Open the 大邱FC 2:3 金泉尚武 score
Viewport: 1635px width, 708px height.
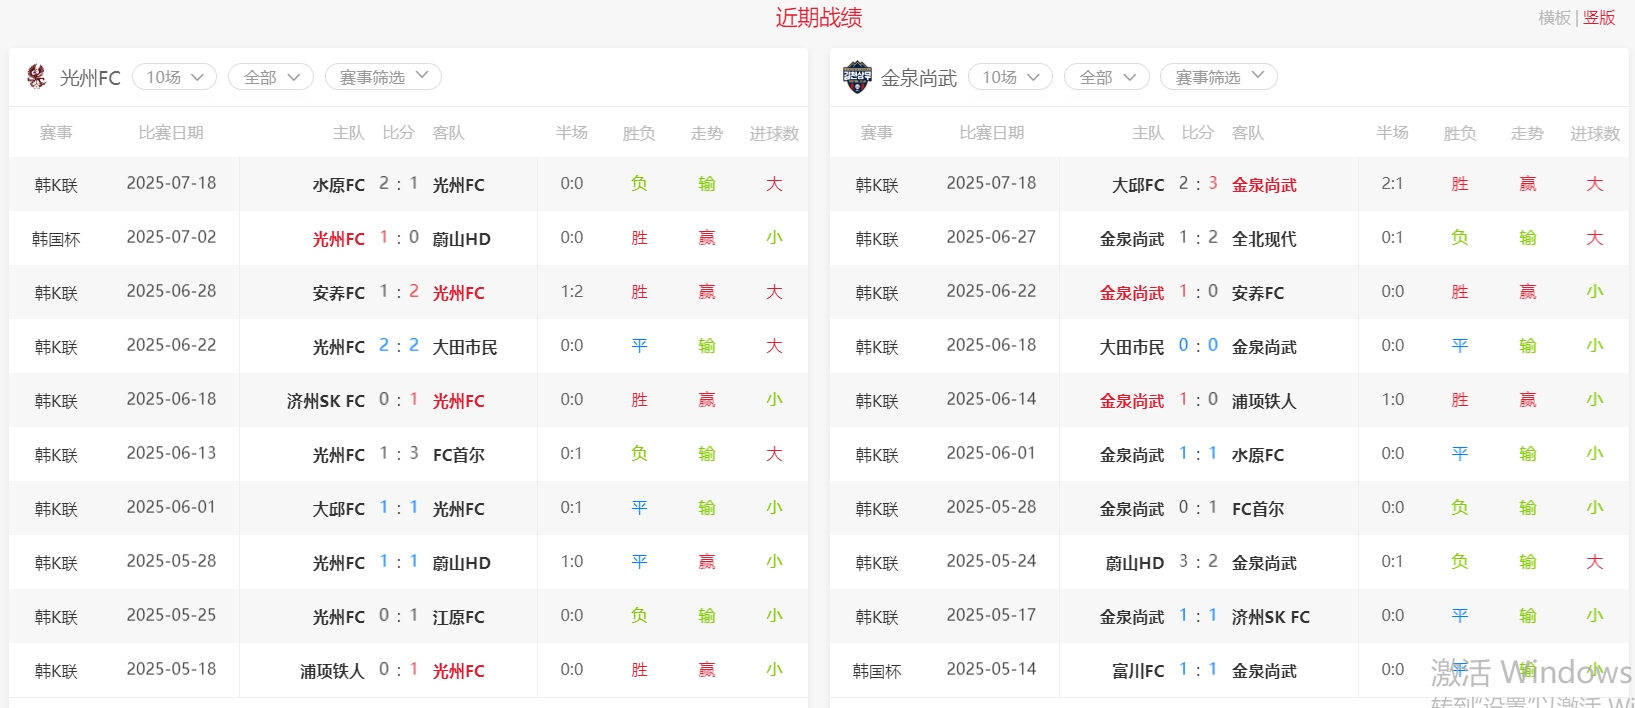(1198, 184)
